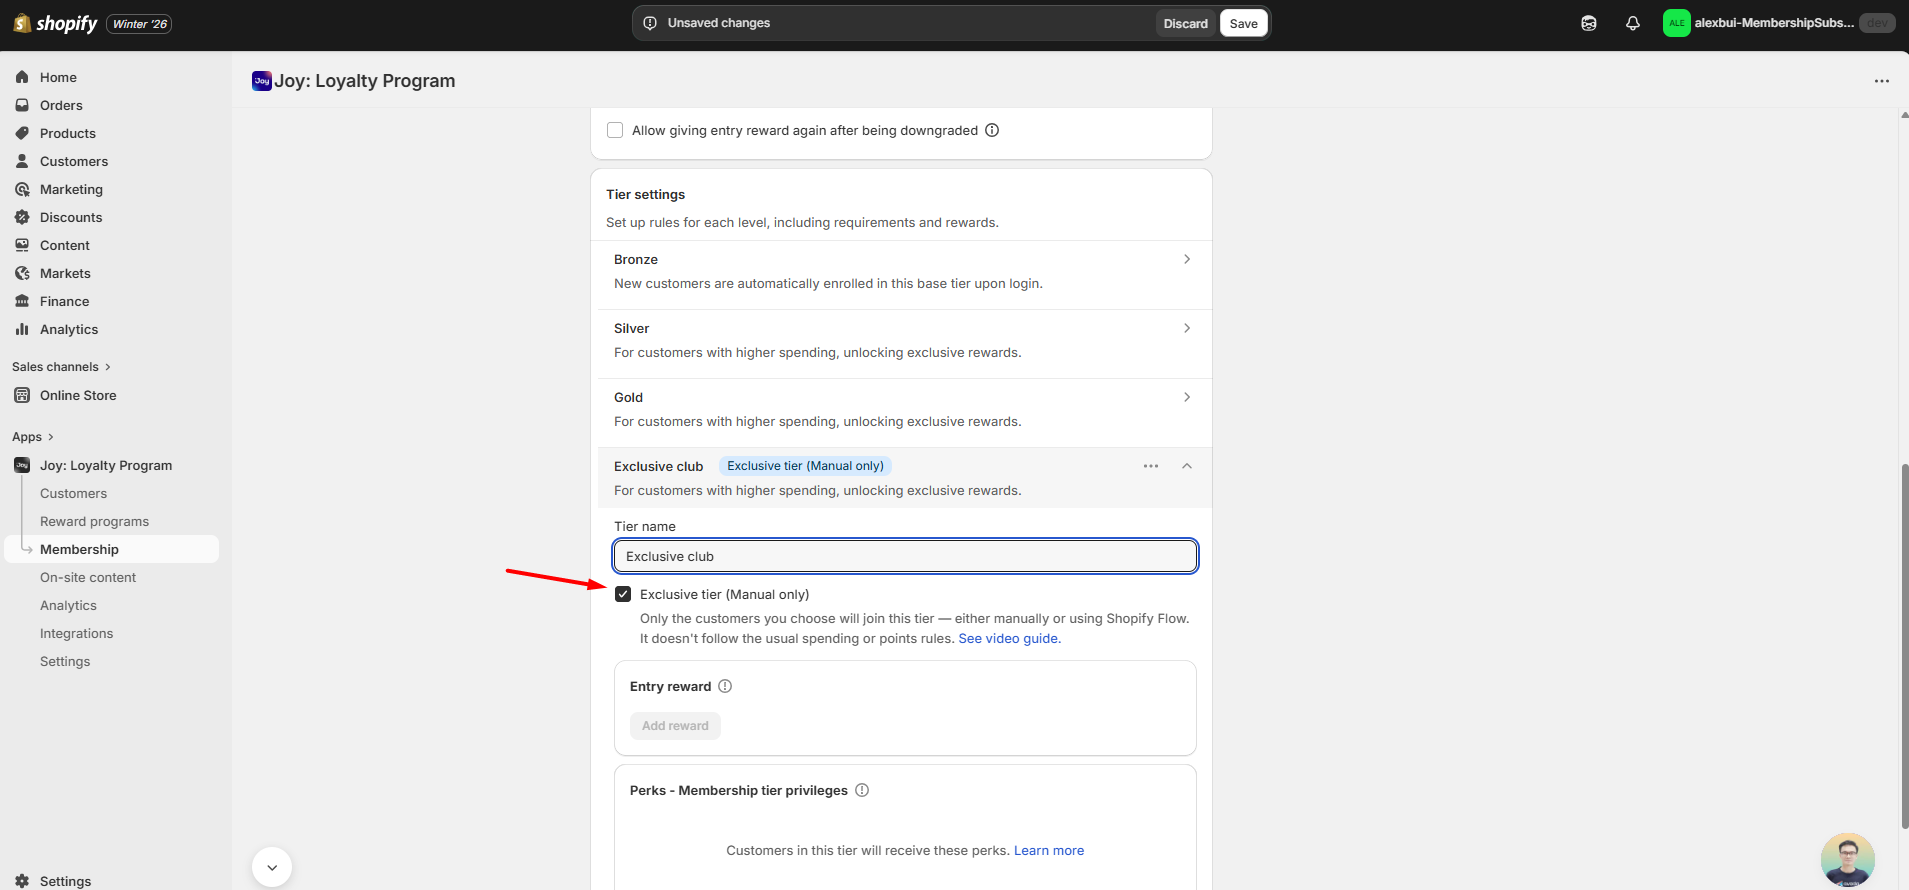Uncheck Exclusive tier (Manual only) checkbox
Image resolution: width=1909 pixels, height=890 pixels.
tap(623, 594)
